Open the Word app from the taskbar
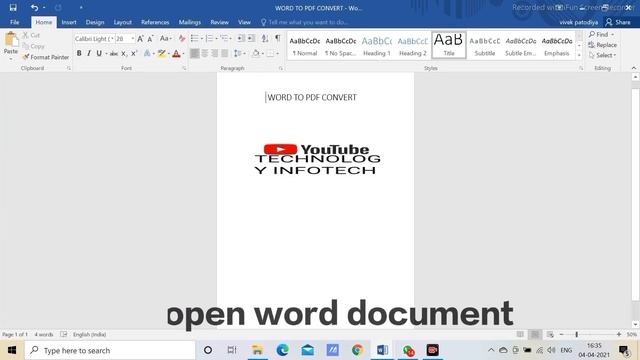Viewport: 640px width, 360px height. tap(382, 350)
